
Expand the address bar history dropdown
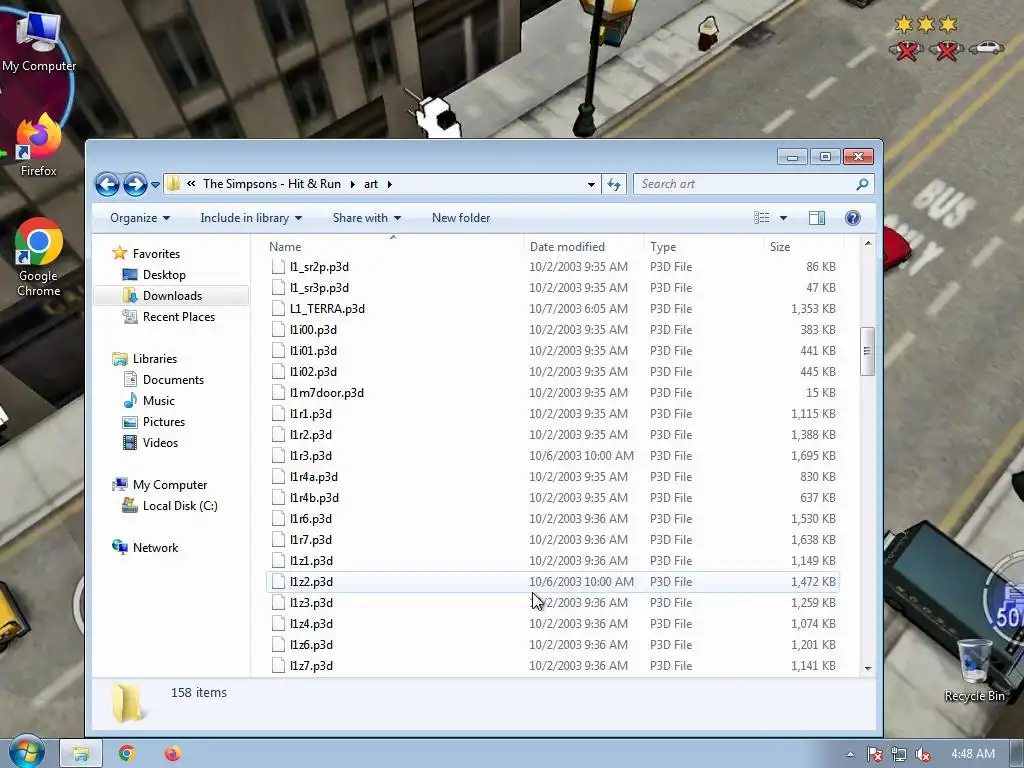click(591, 184)
